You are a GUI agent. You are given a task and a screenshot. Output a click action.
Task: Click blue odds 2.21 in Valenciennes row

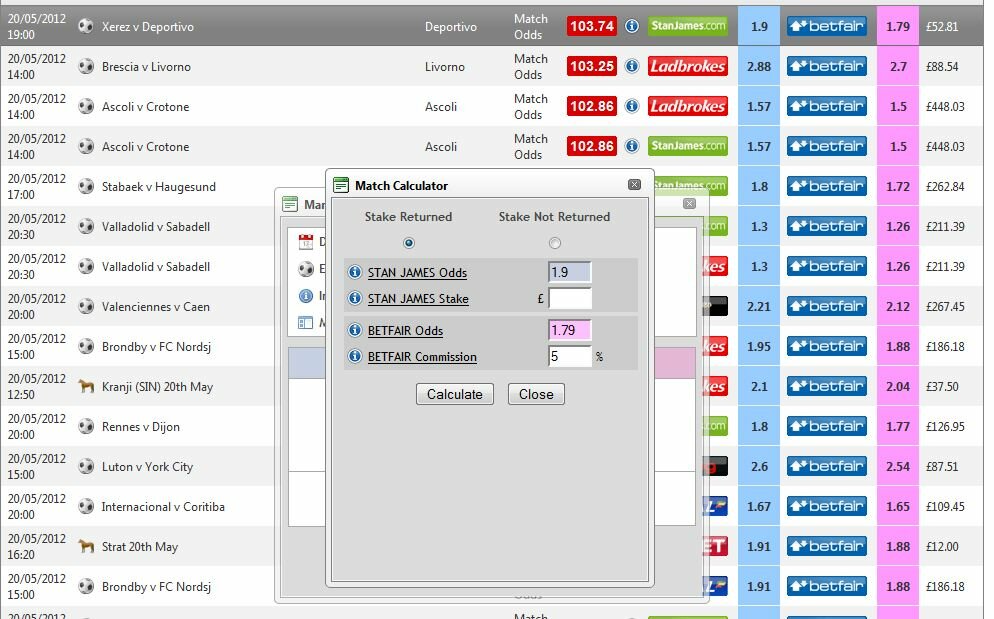[x=759, y=306]
